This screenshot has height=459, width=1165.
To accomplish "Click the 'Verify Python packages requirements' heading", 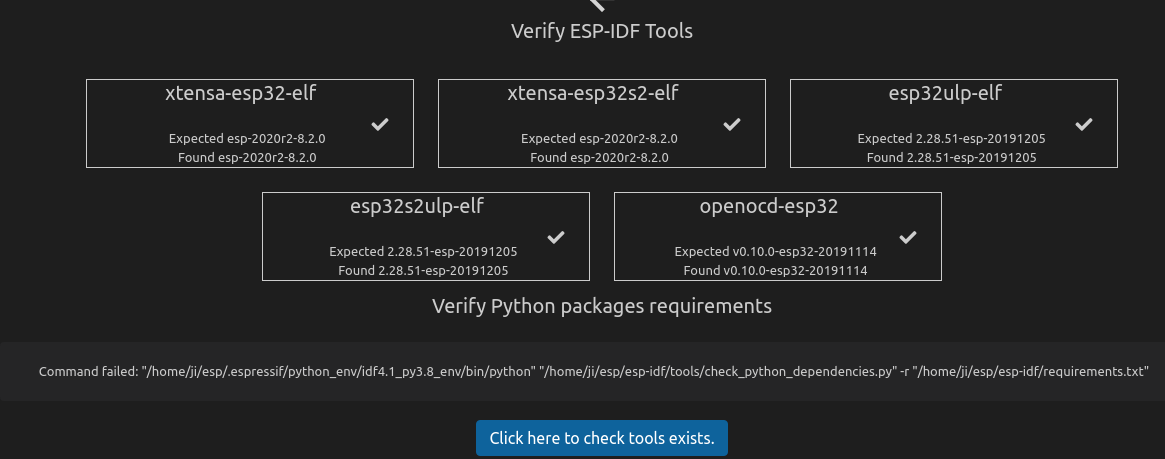I will (x=602, y=306).
